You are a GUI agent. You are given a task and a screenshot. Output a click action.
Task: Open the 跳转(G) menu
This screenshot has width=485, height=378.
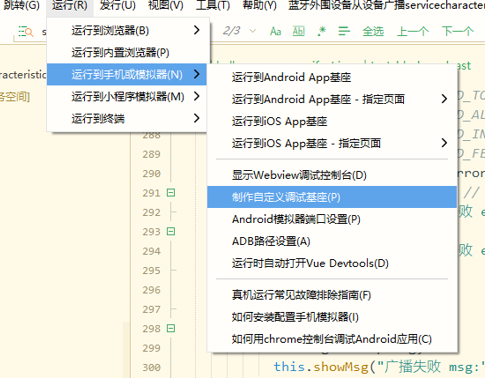click(x=21, y=6)
